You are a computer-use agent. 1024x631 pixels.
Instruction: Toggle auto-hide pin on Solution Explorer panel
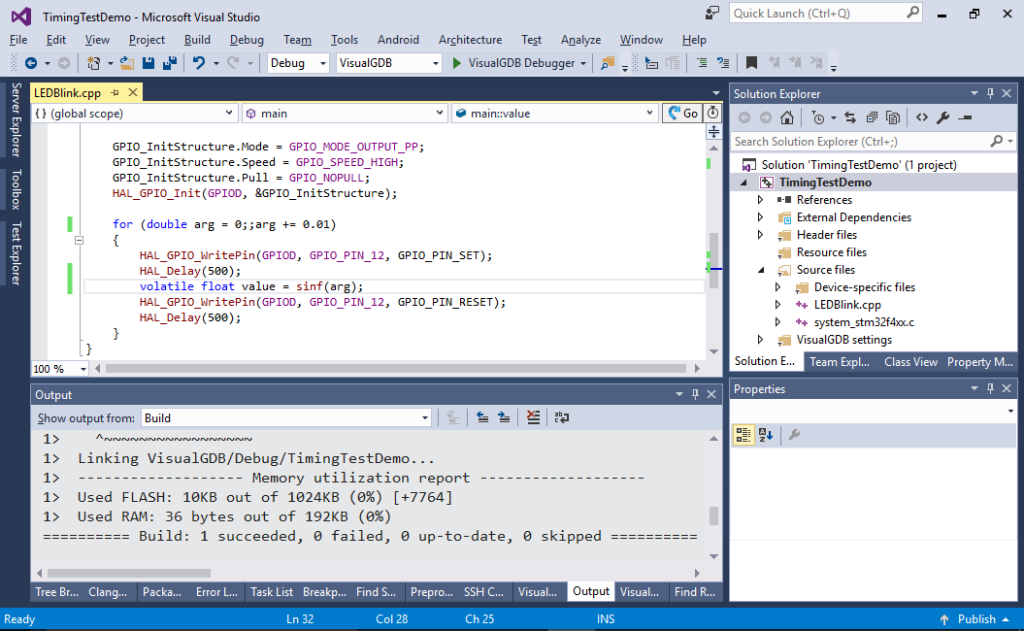pos(991,93)
